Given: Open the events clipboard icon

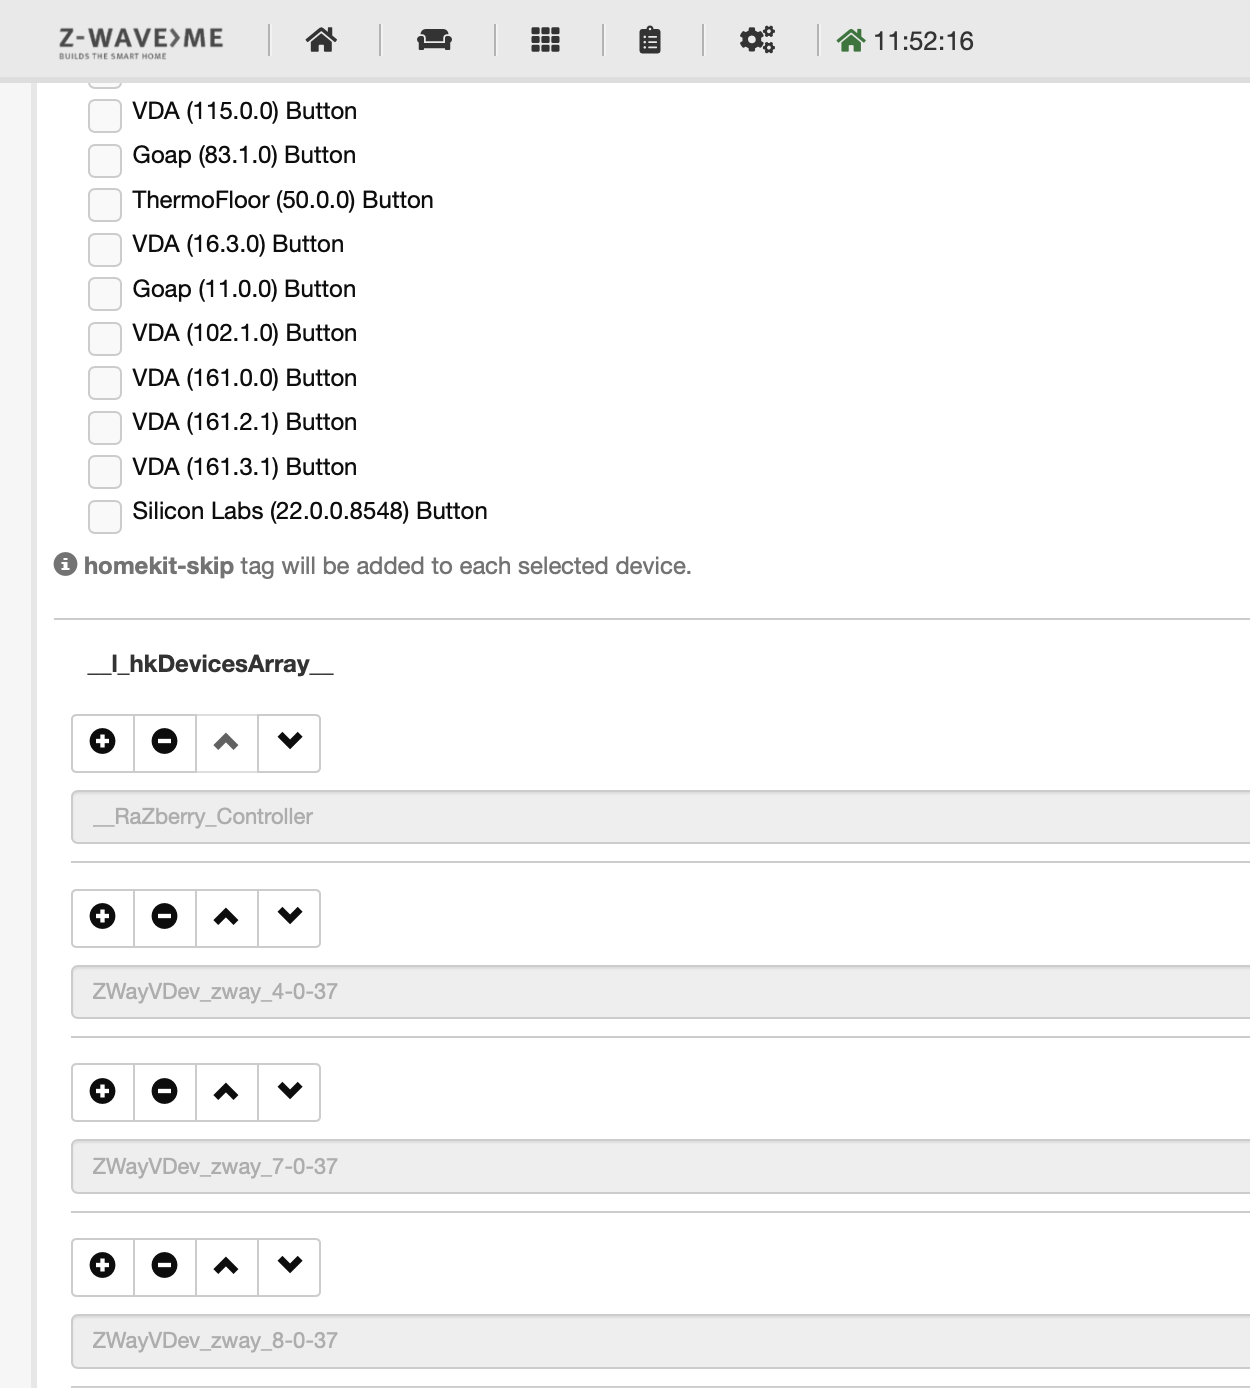Looking at the screenshot, I should 650,40.
